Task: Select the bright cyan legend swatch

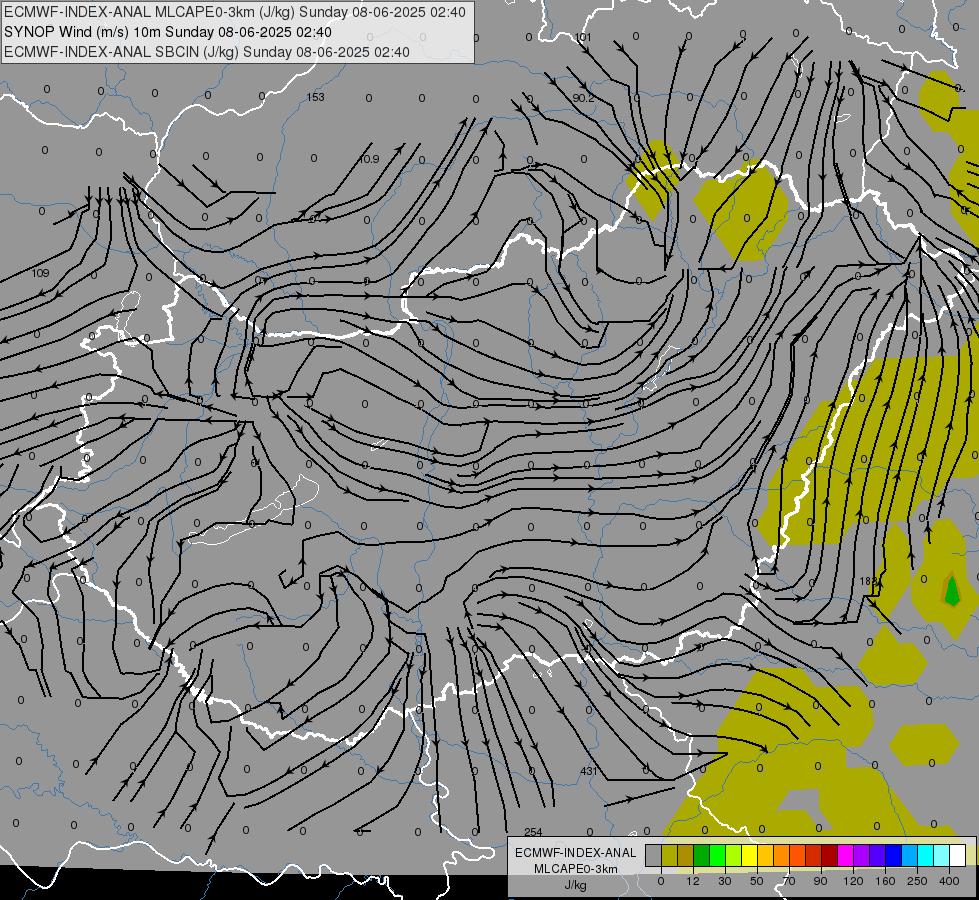Action: (x=927, y=855)
